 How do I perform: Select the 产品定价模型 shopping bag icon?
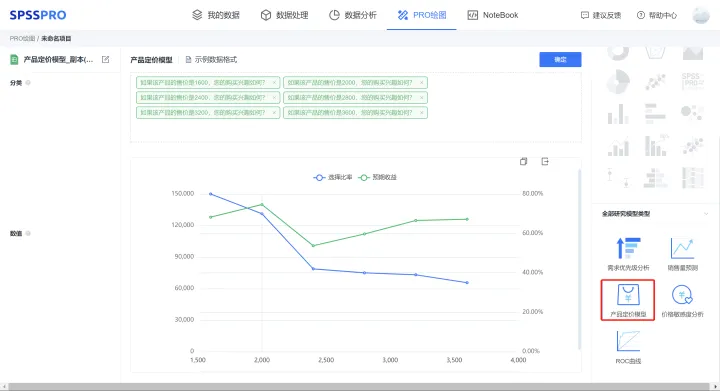tap(628, 295)
